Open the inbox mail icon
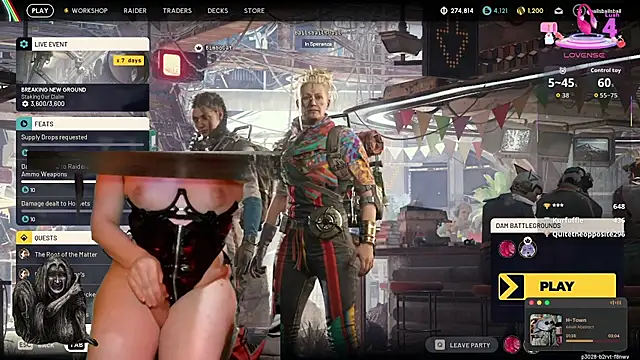640x360 pixels. (558, 11)
